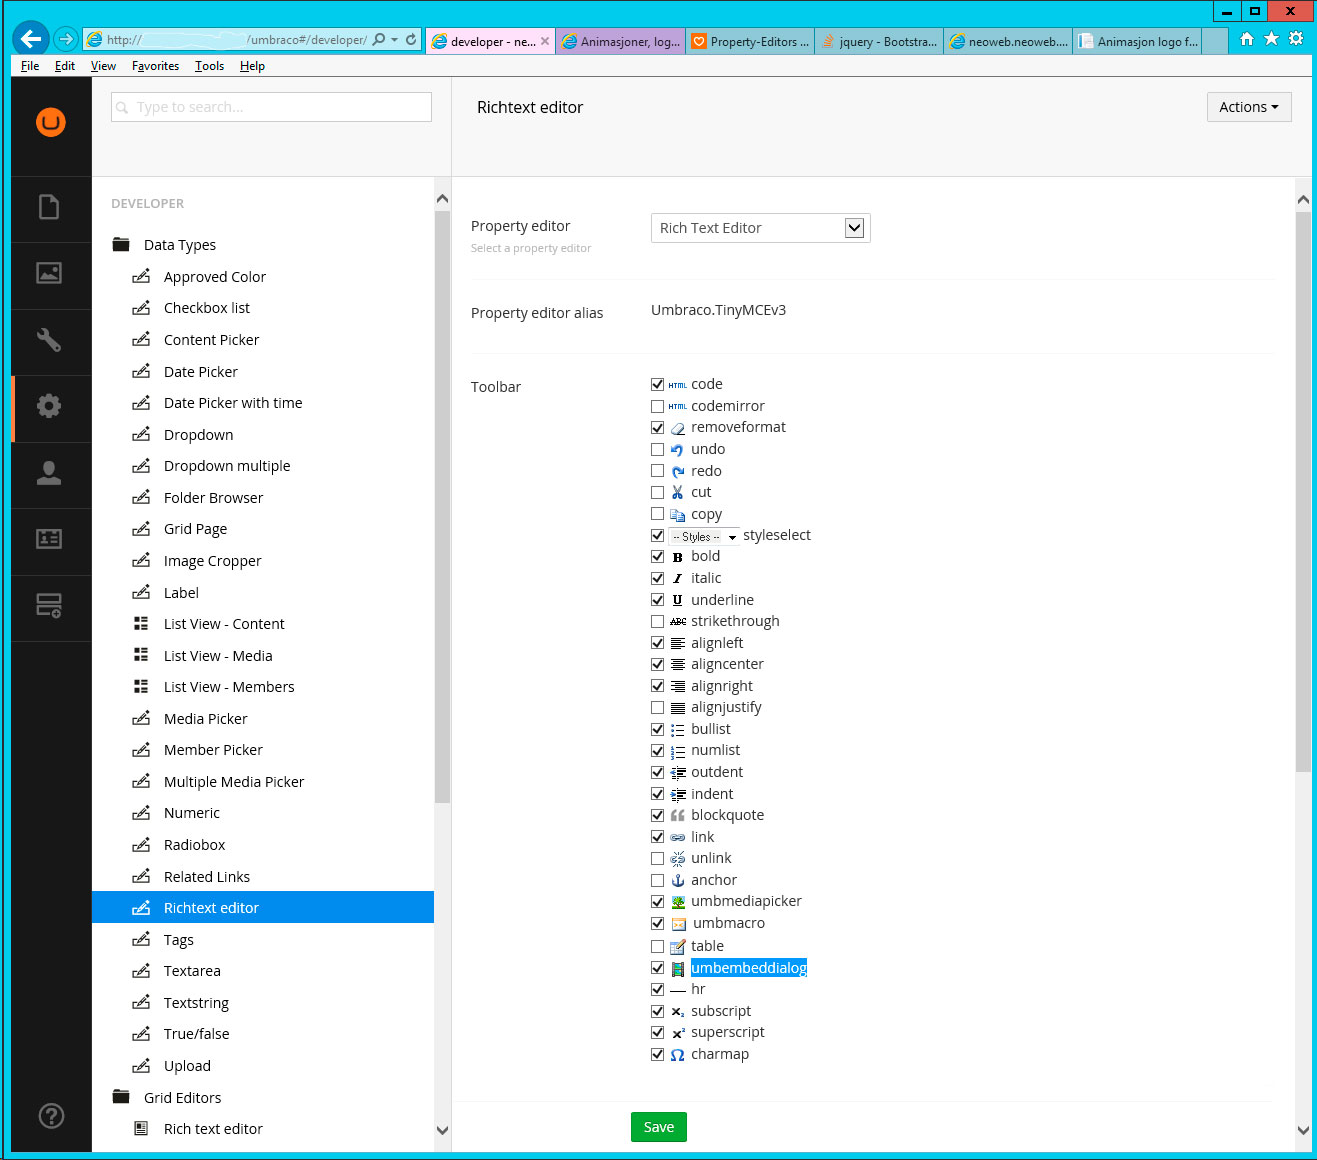
Task: Uncheck the superscript checkbox
Action: 657,1032
